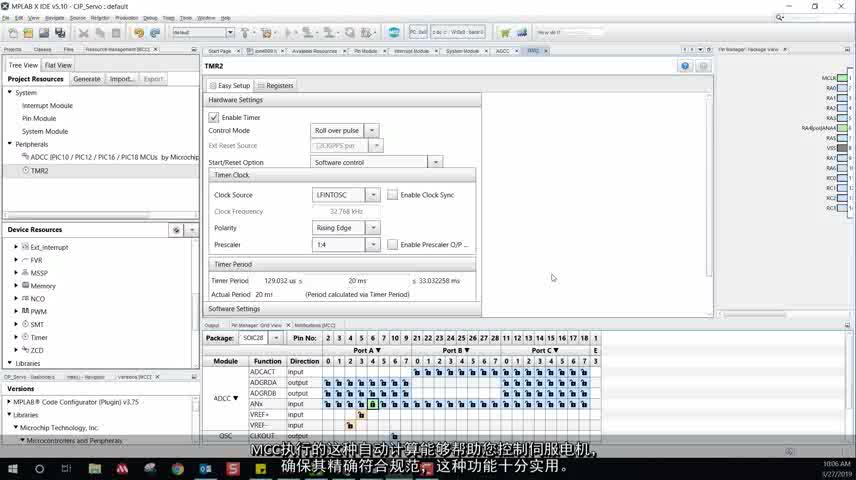Click the undo icon in the toolbar
The image size is (856, 480).
[x=139, y=33]
